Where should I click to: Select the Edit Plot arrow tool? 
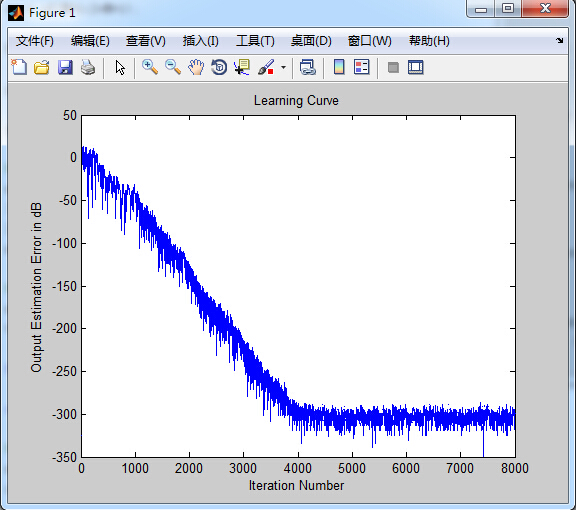coord(120,68)
